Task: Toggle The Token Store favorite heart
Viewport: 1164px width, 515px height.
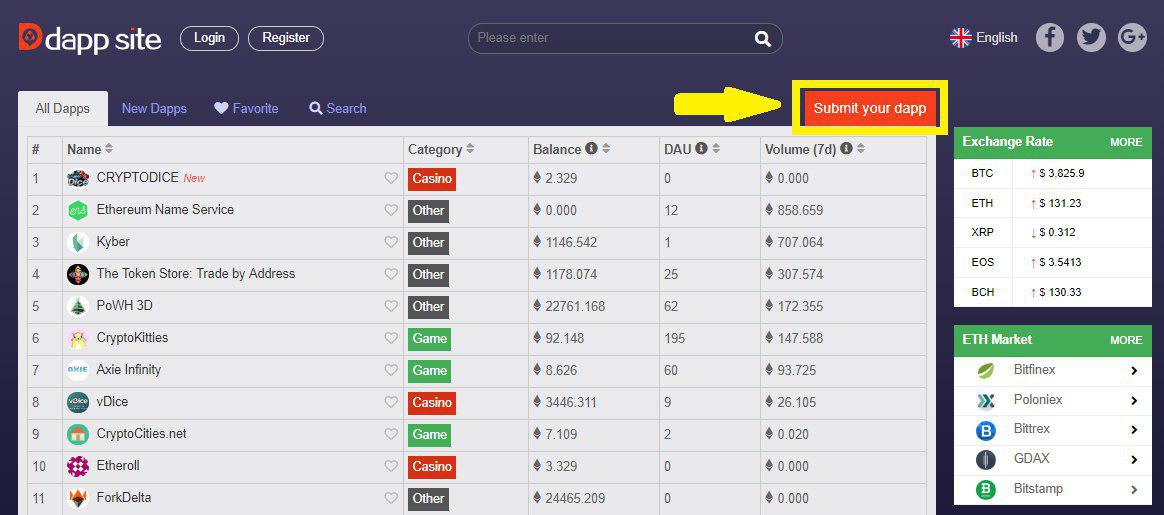Action: point(391,274)
